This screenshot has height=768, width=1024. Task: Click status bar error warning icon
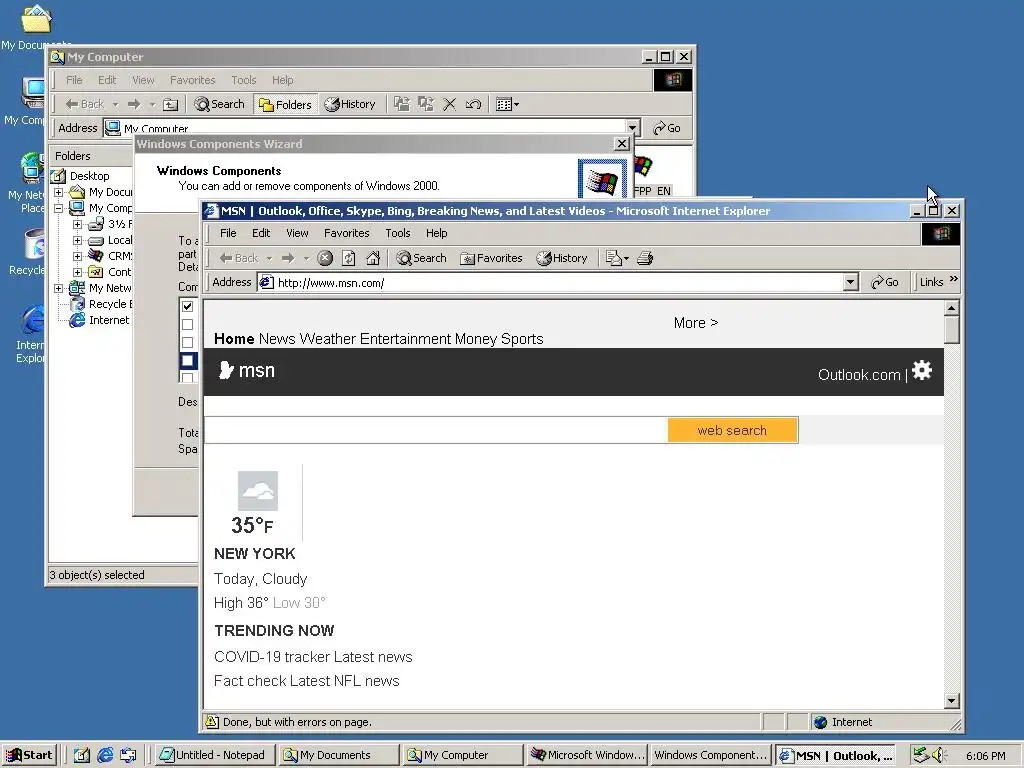212,722
